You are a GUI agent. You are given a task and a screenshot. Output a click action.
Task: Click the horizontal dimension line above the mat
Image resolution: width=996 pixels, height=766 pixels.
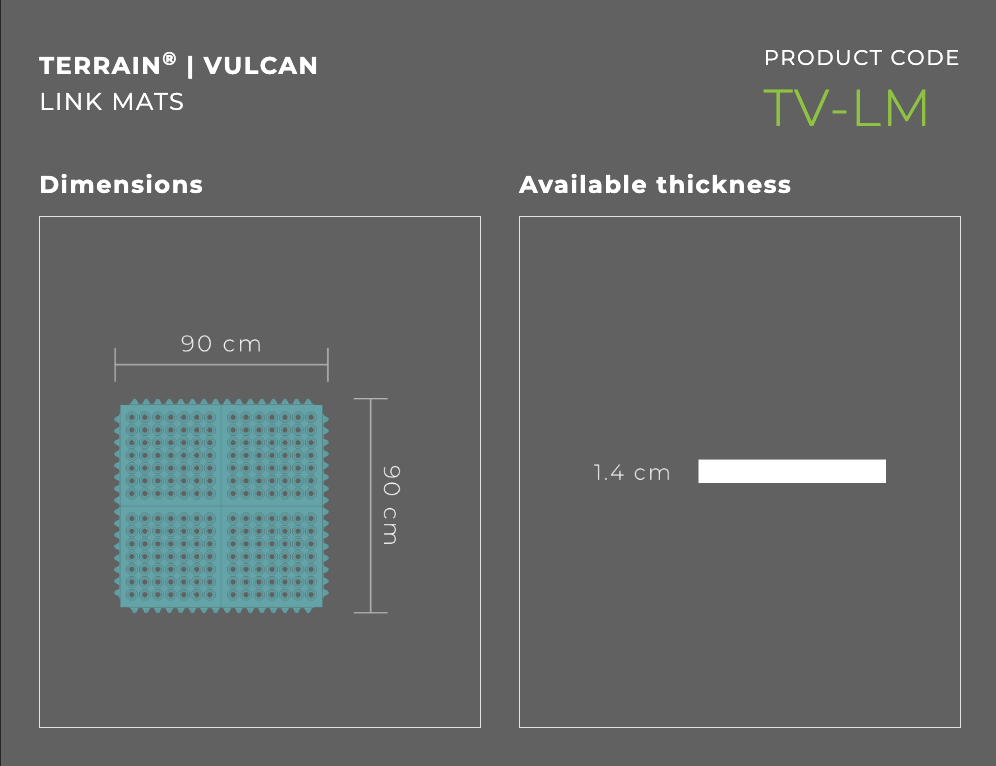point(221,365)
